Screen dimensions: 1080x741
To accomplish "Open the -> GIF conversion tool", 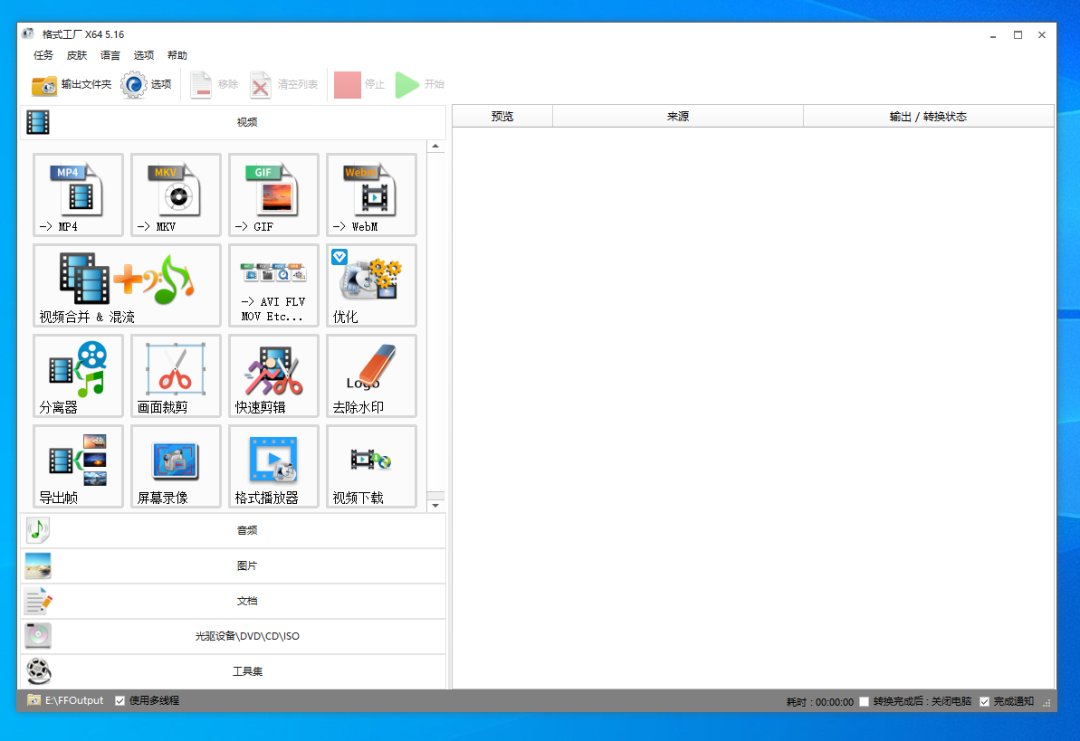I will point(273,195).
